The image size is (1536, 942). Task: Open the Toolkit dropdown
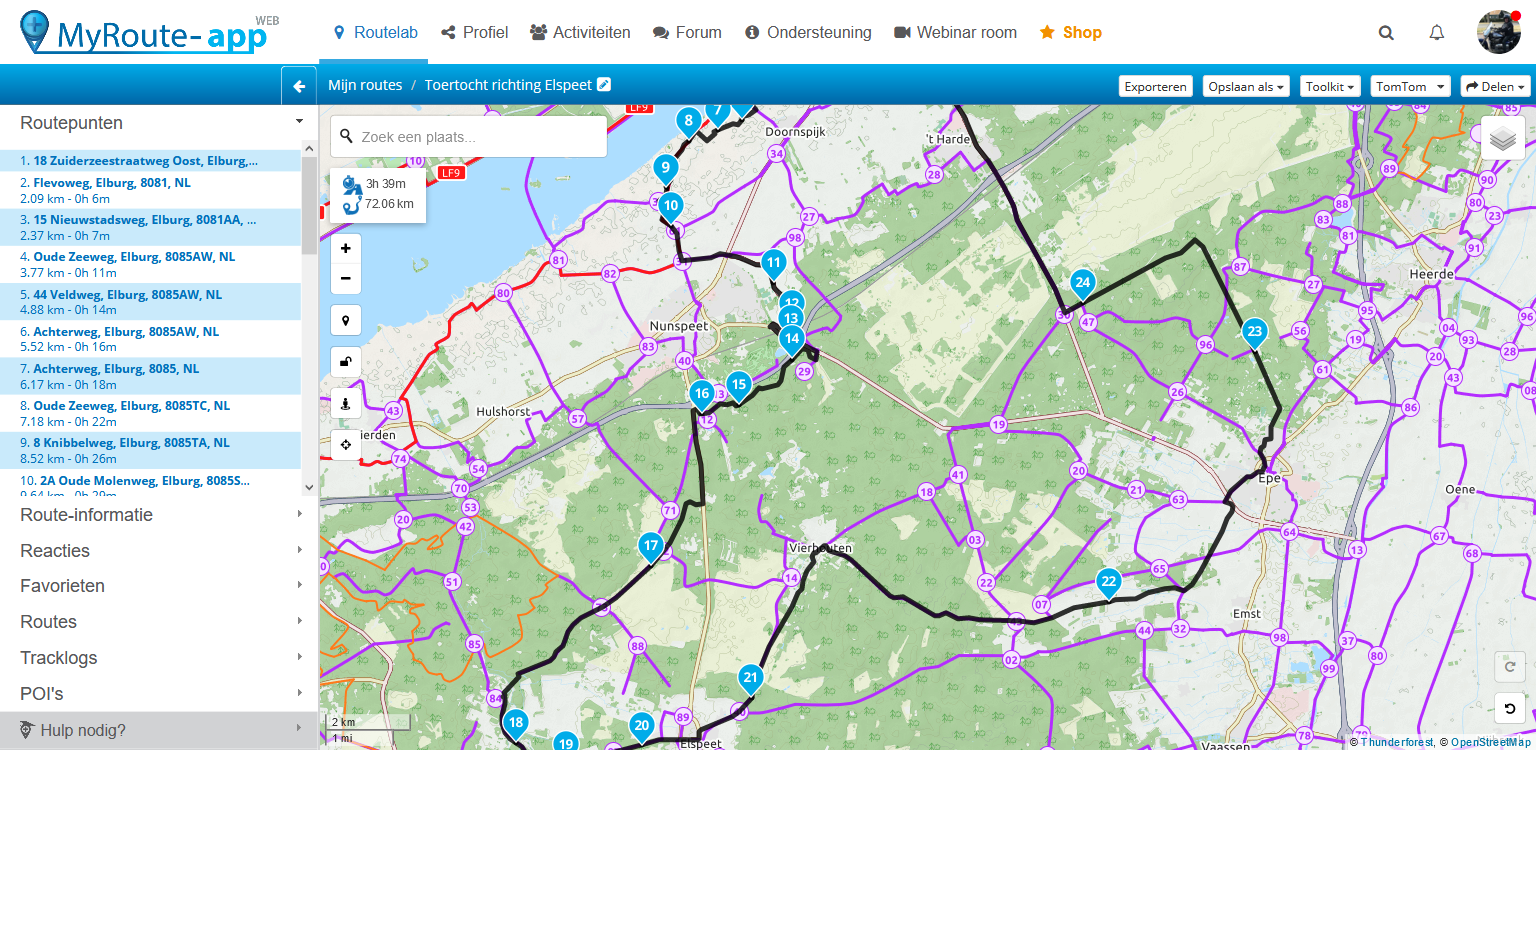click(1330, 87)
